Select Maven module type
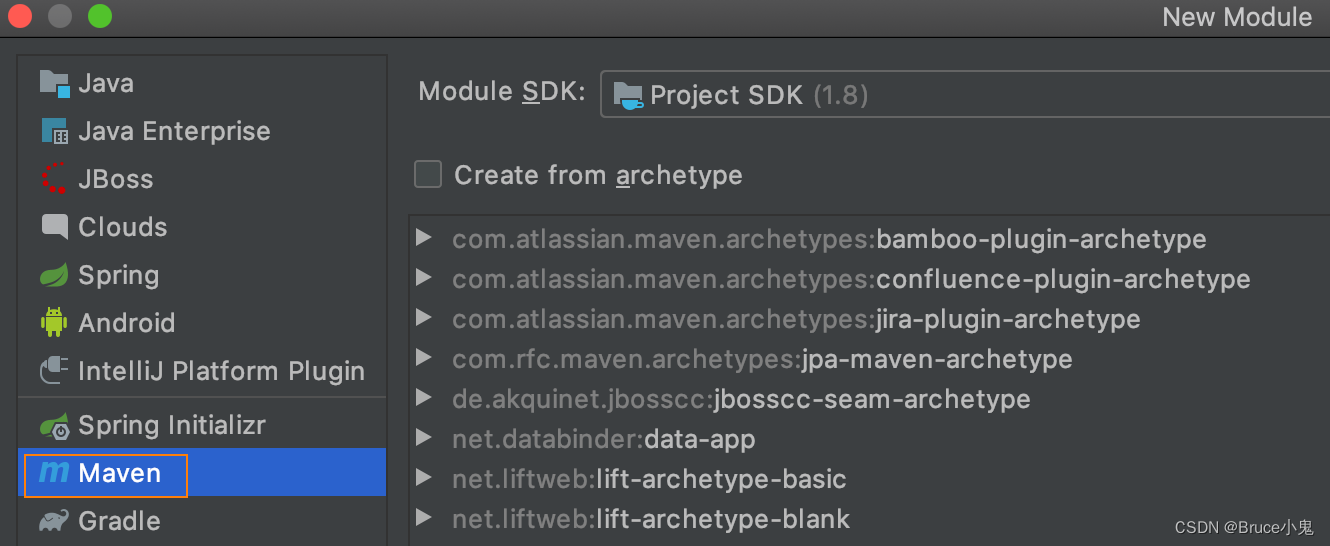Image resolution: width=1330 pixels, height=546 pixels. [202, 472]
